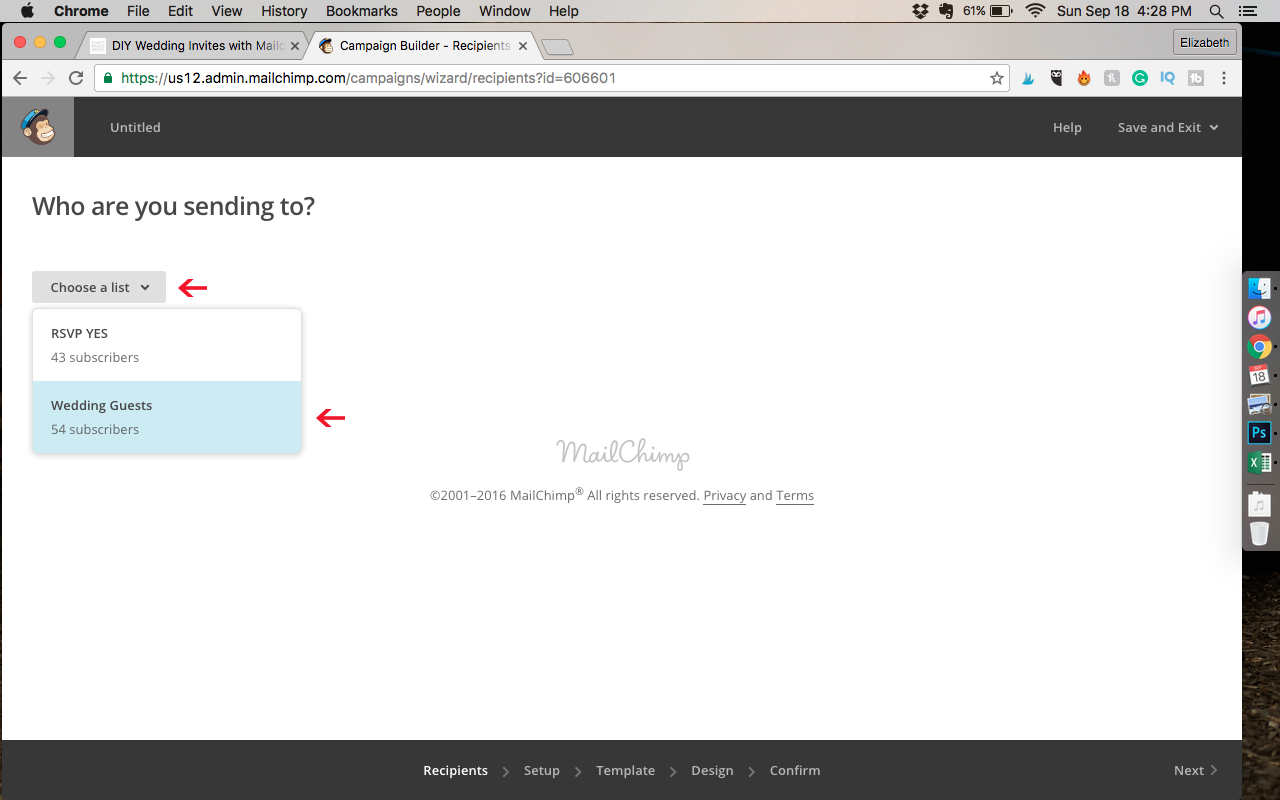Bookmark page with the star icon
The height and width of the screenshot is (800, 1280).
997,78
